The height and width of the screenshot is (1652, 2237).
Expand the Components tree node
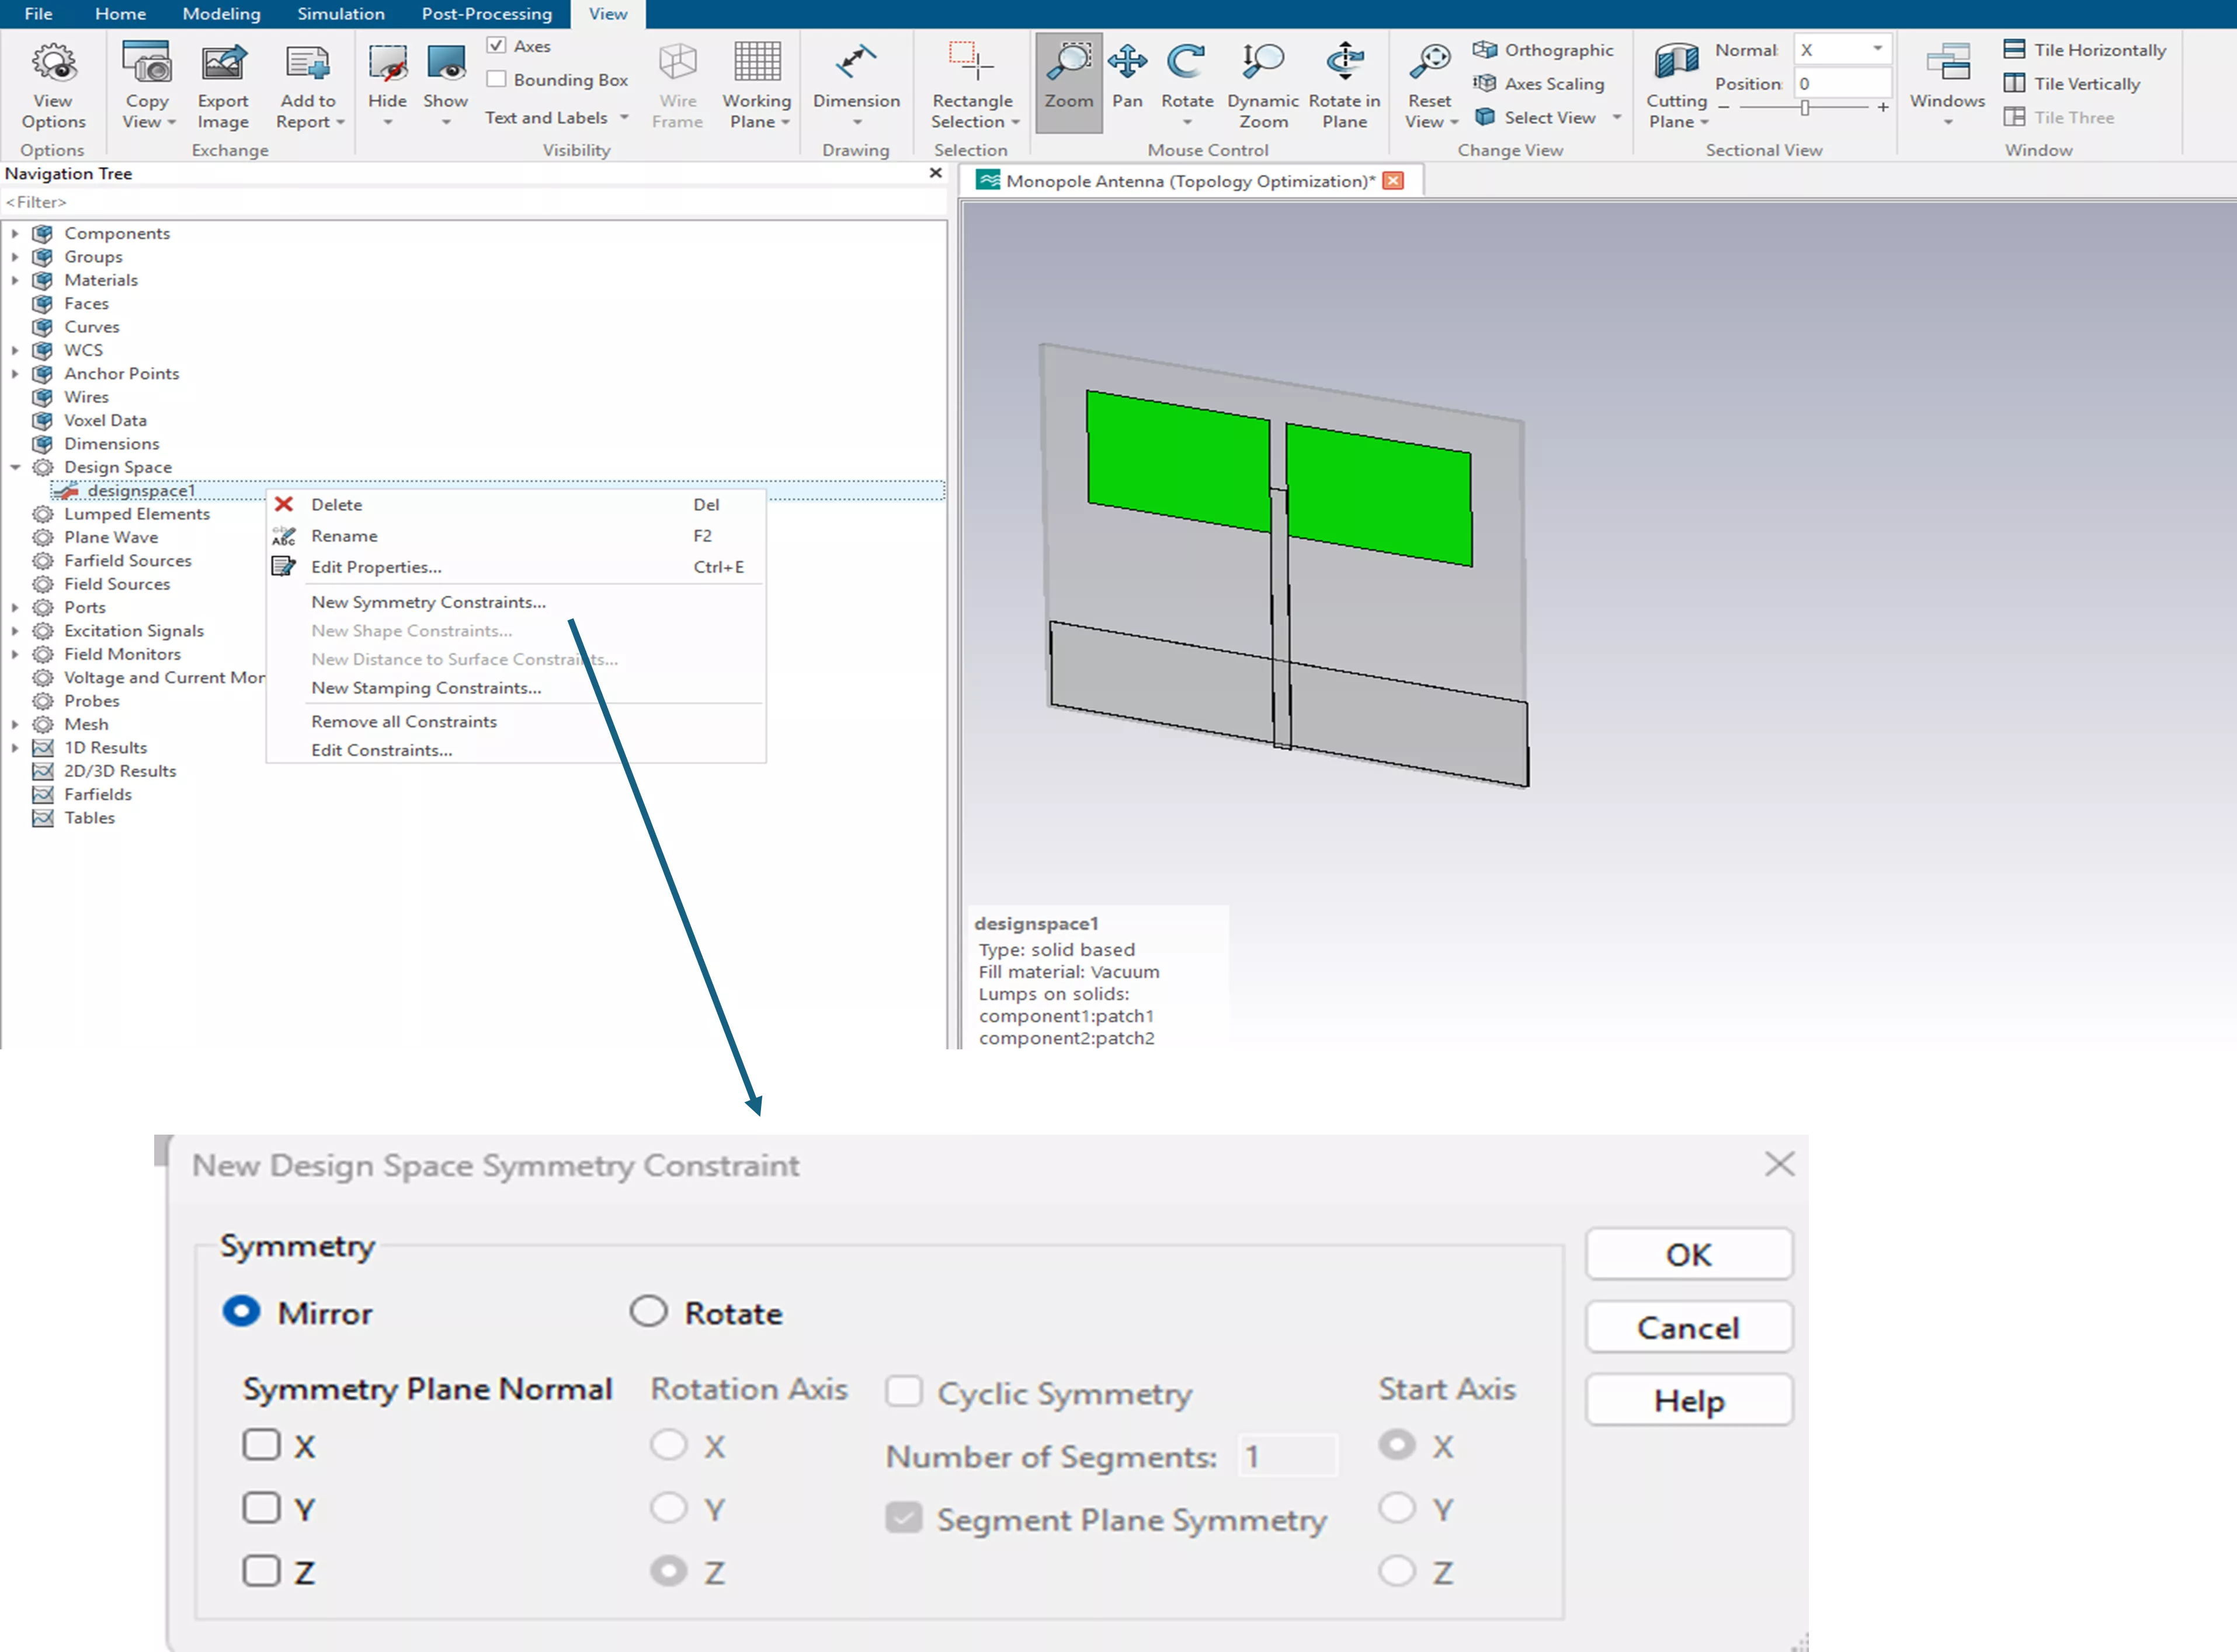pyautogui.click(x=15, y=233)
